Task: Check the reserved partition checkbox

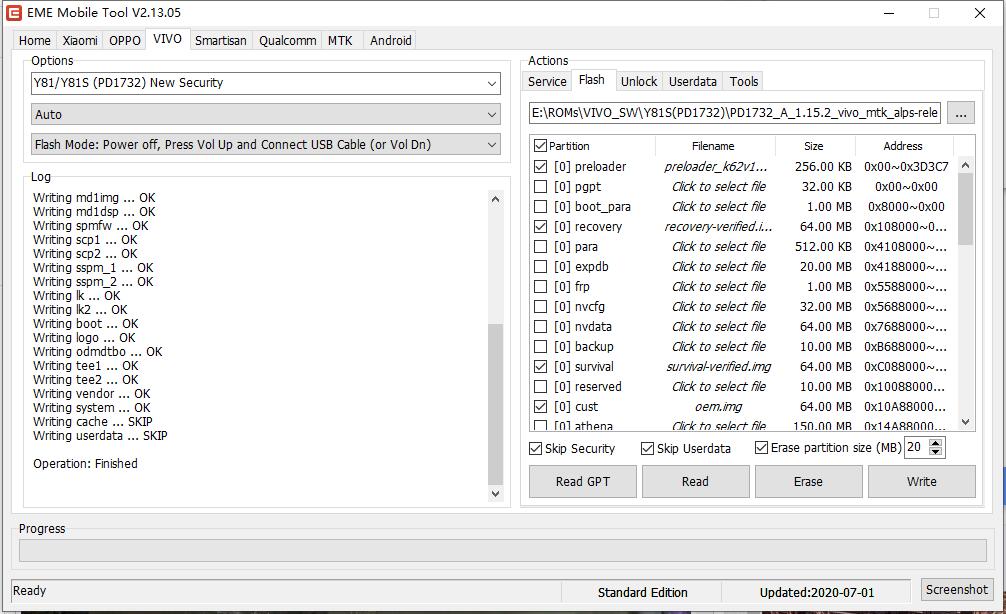Action: pyautogui.click(x=540, y=386)
